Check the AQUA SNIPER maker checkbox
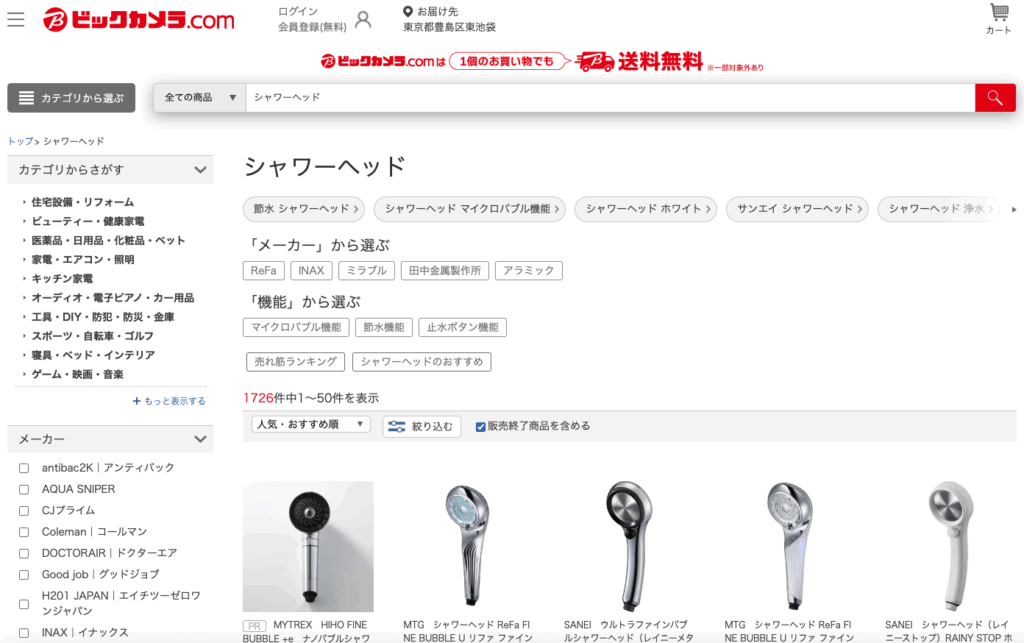This screenshot has height=643, width=1024. tap(24, 490)
